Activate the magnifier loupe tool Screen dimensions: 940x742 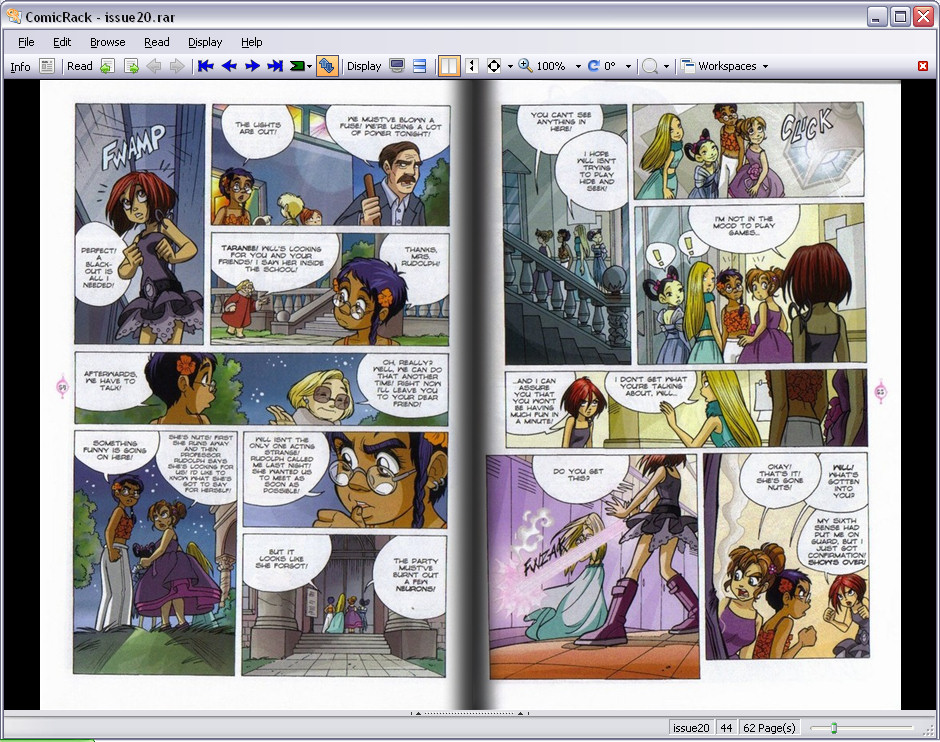(650, 66)
